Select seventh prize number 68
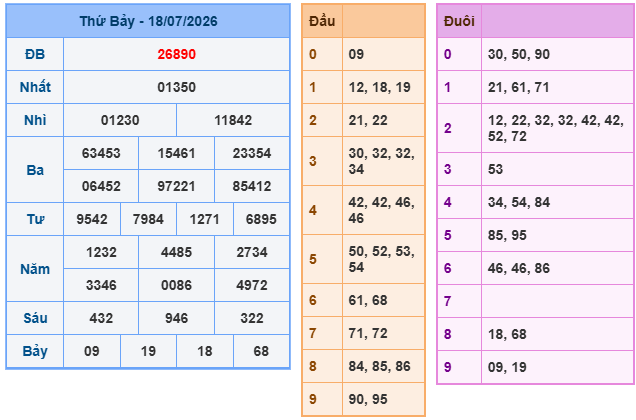The height and width of the screenshot is (420, 636). coord(261,351)
